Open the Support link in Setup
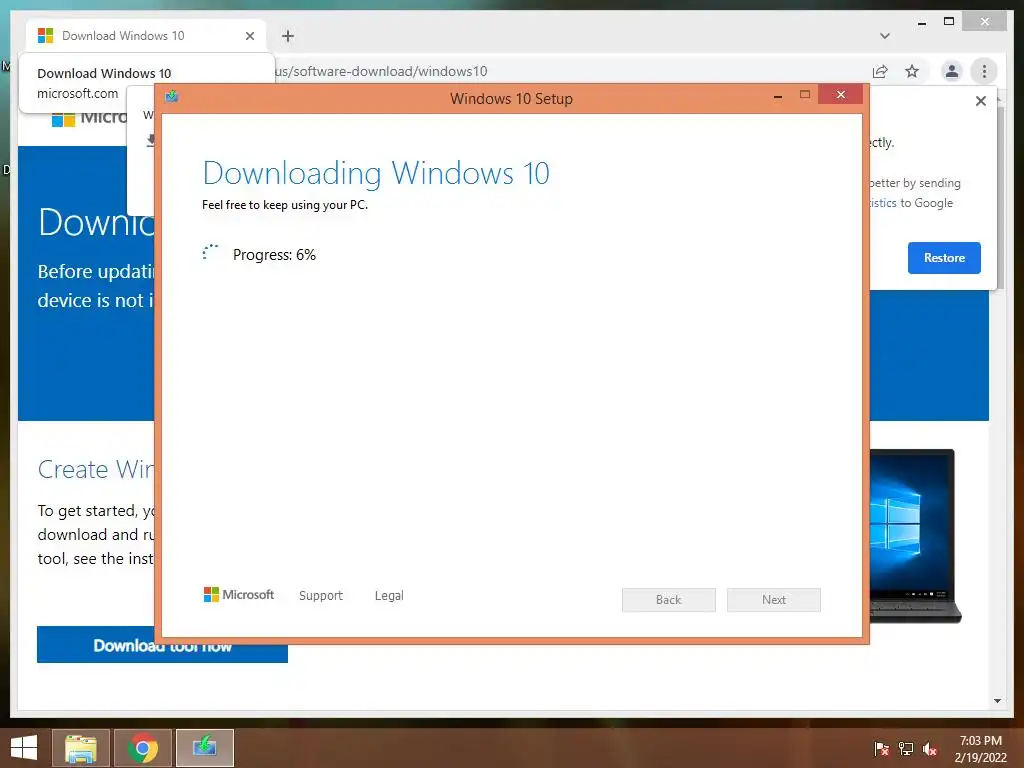This screenshot has width=1024, height=768. click(x=321, y=596)
